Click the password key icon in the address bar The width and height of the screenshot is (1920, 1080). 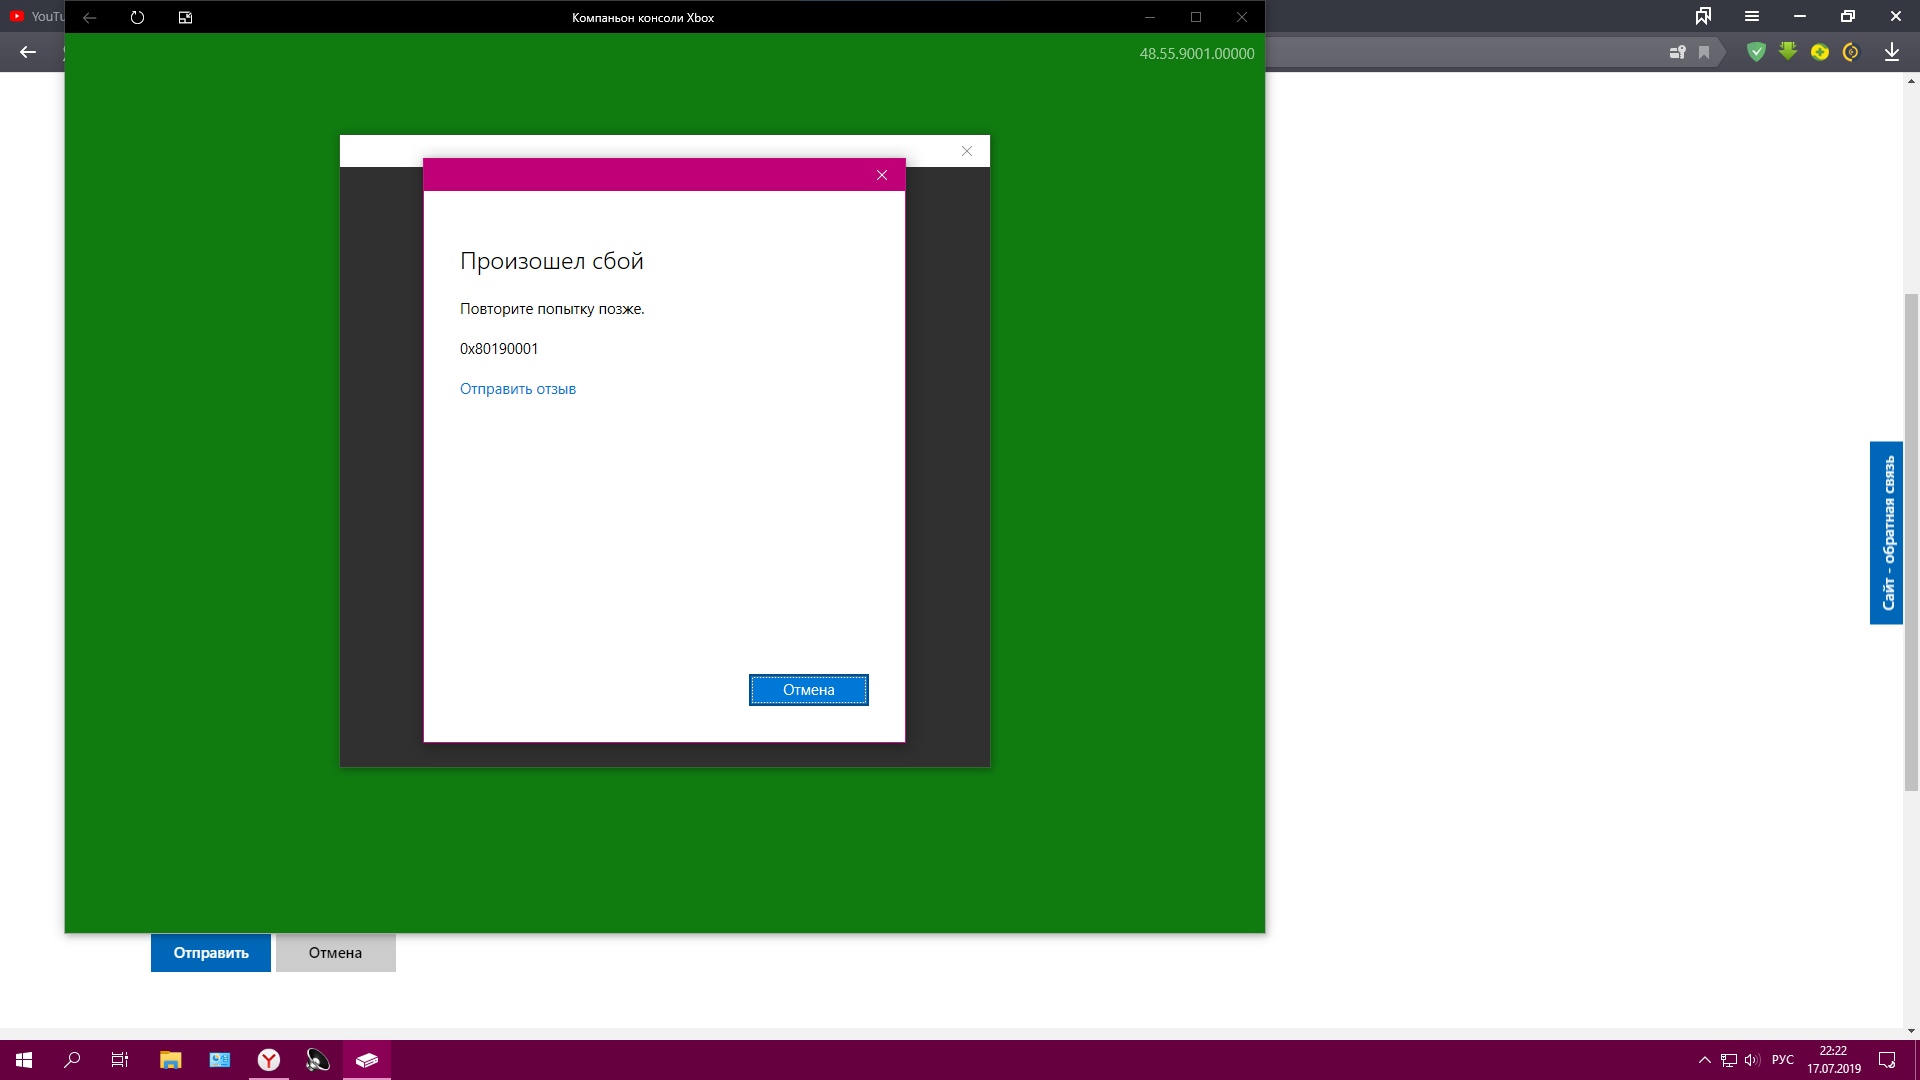1678,52
